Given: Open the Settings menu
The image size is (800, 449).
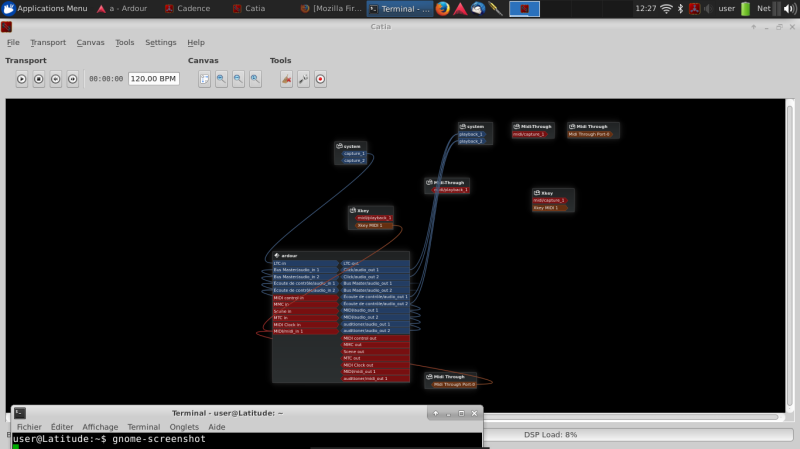Looking at the screenshot, I should click(161, 42).
